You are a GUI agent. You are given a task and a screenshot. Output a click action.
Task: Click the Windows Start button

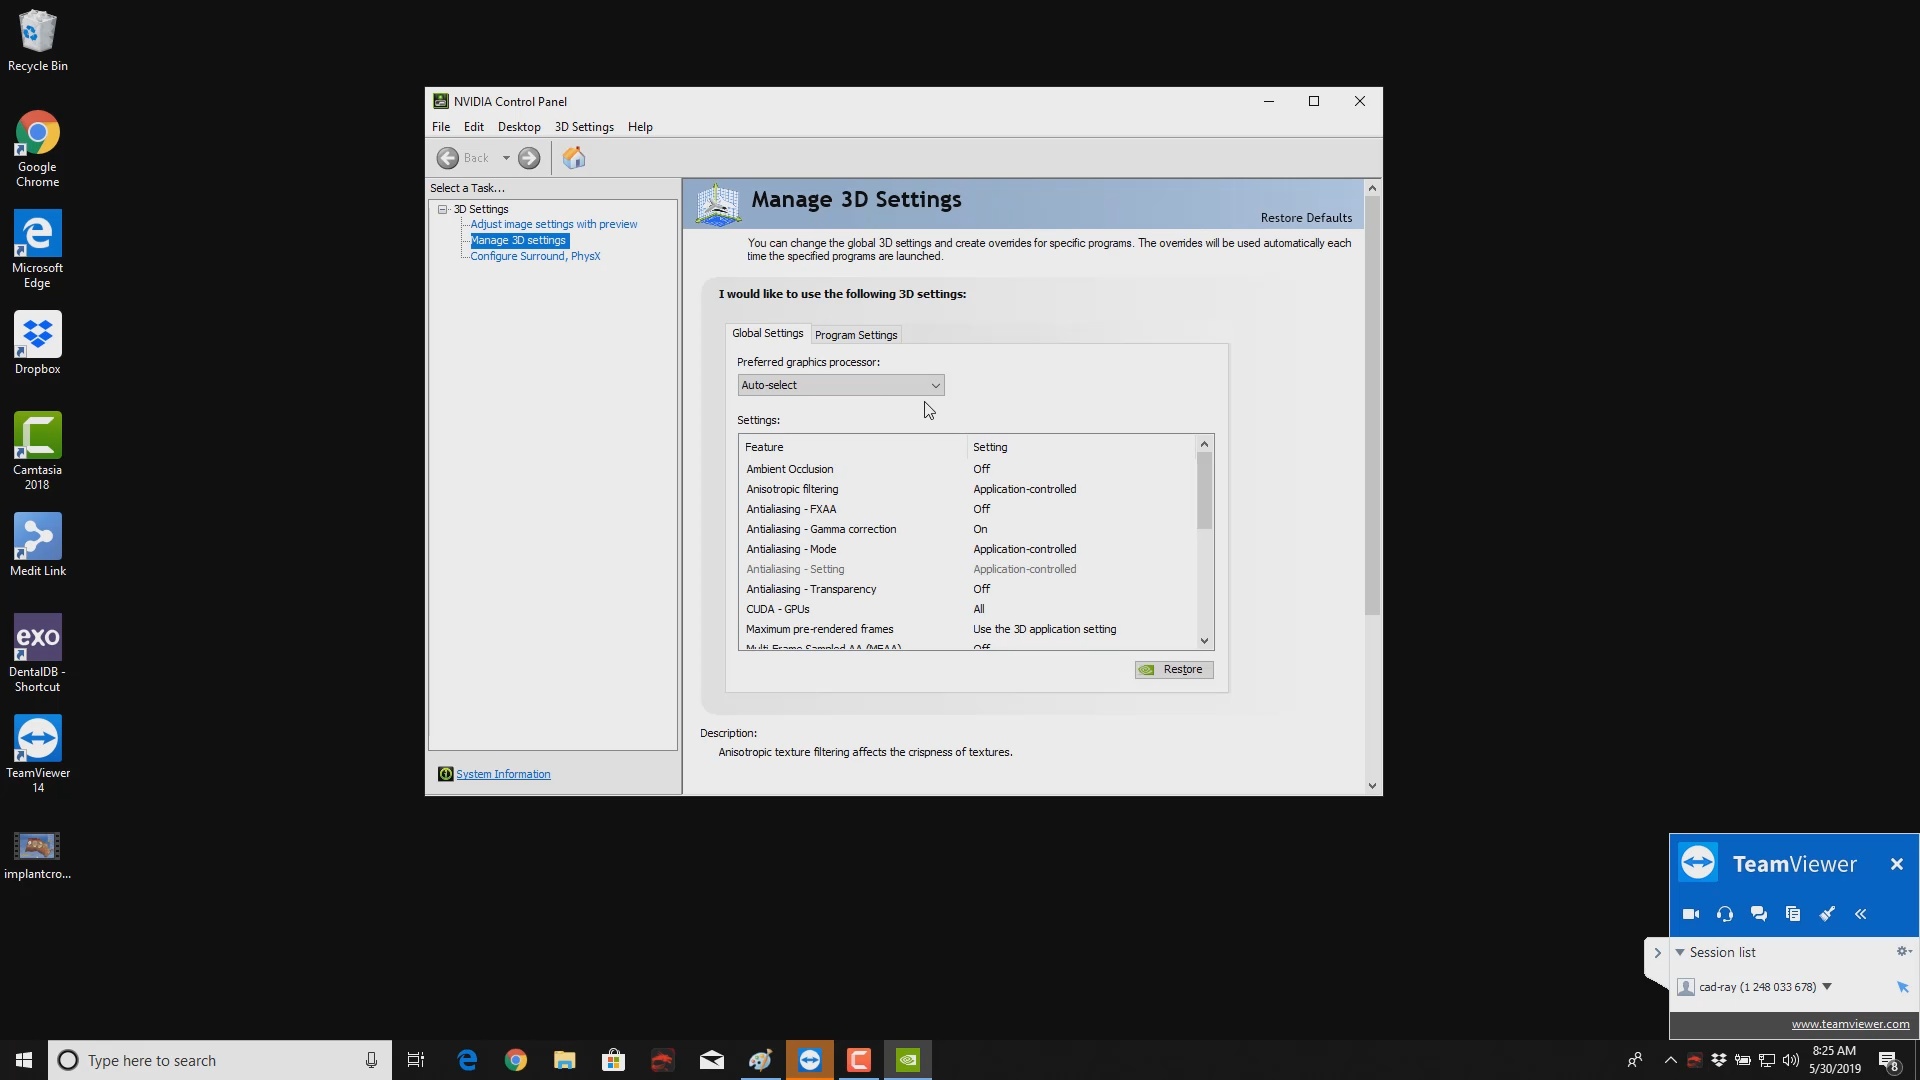[x=24, y=1060]
